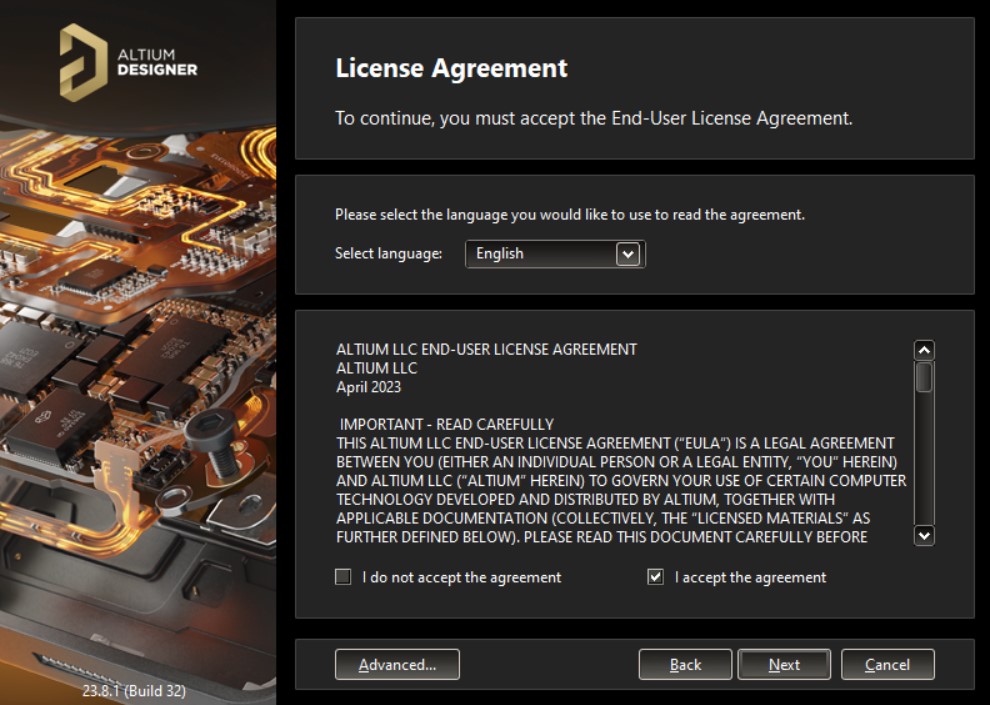The width and height of the screenshot is (990, 705).
Task: Click the 'I do not accept the agreement' label text
Action: click(461, 577)
